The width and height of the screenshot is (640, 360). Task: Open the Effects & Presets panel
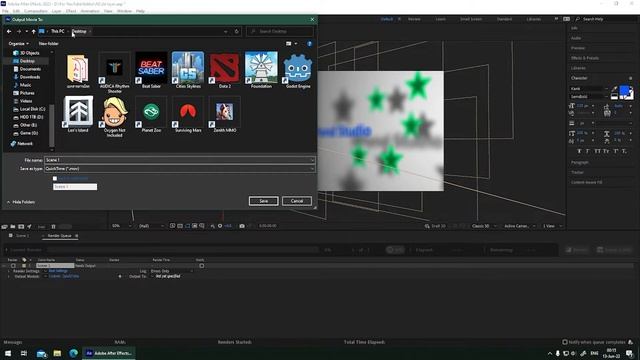(x=585, y=58)
